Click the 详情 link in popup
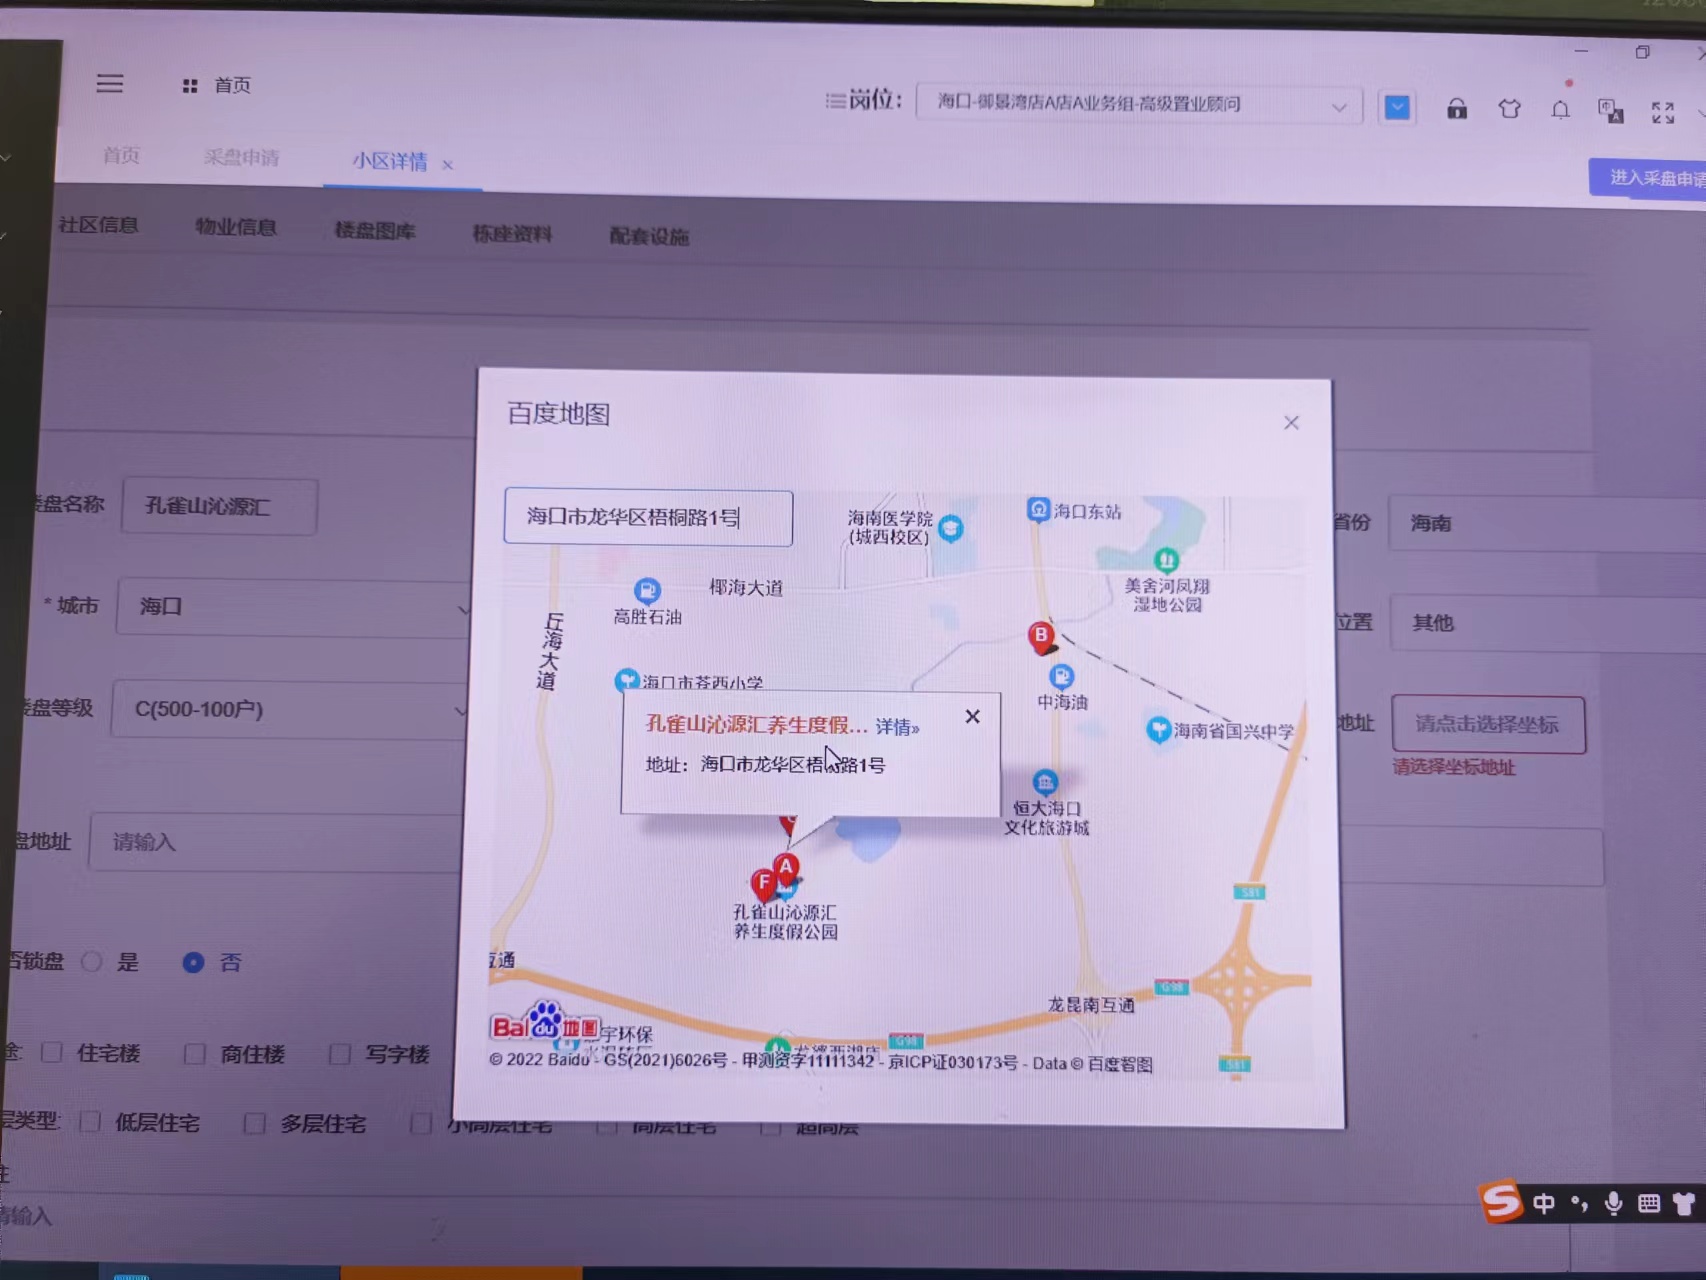 897,727
